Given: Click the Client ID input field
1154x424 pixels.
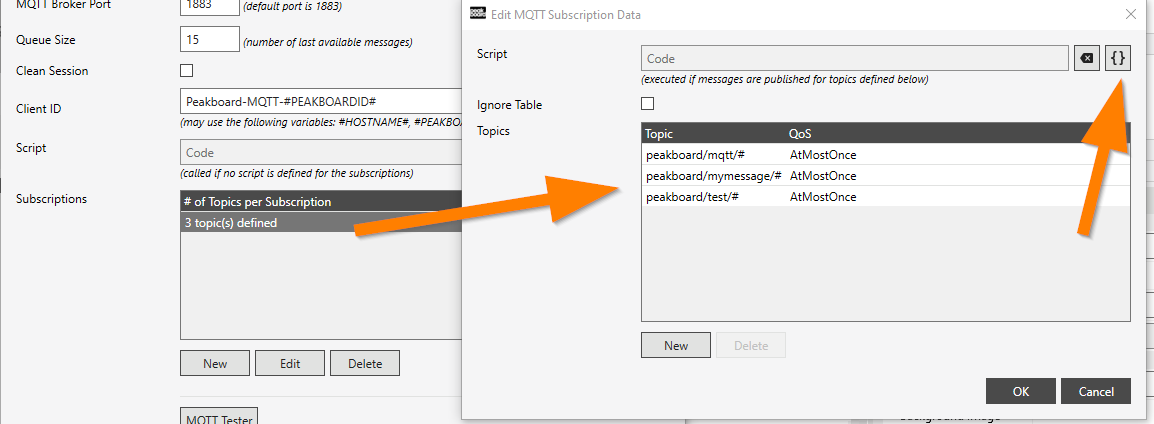Looking at the screenshot, I should tap(321, 101).
